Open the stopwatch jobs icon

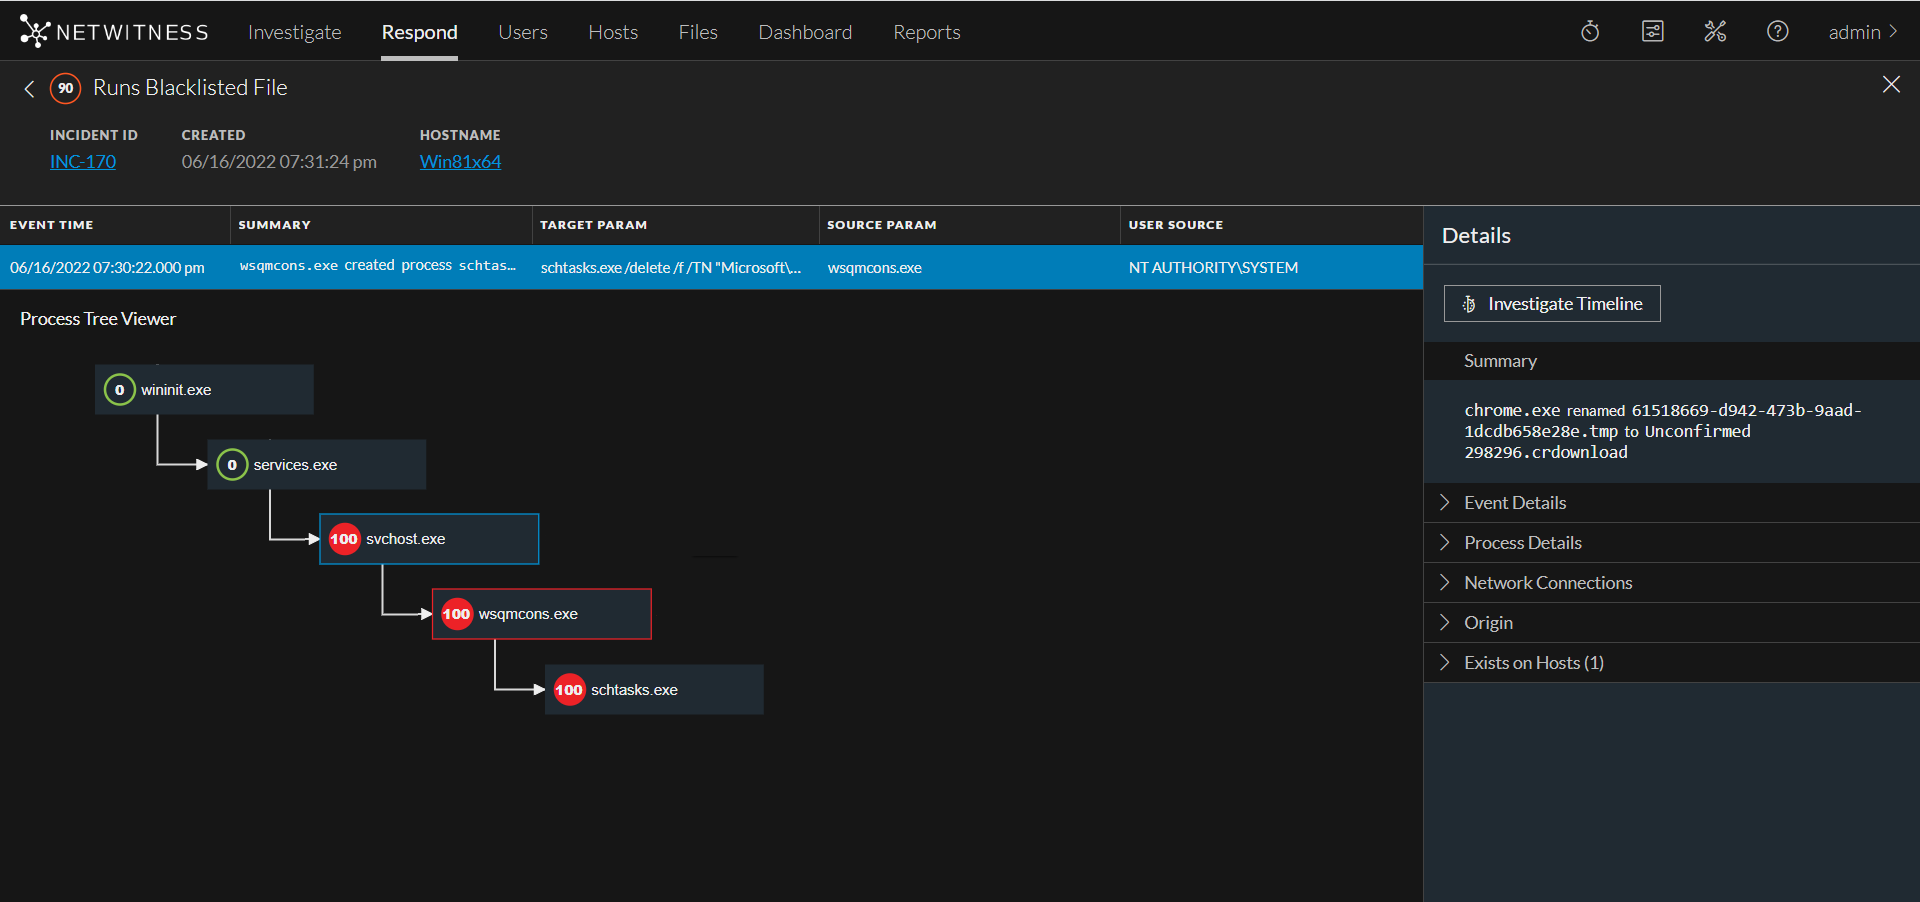(1590, 32)
